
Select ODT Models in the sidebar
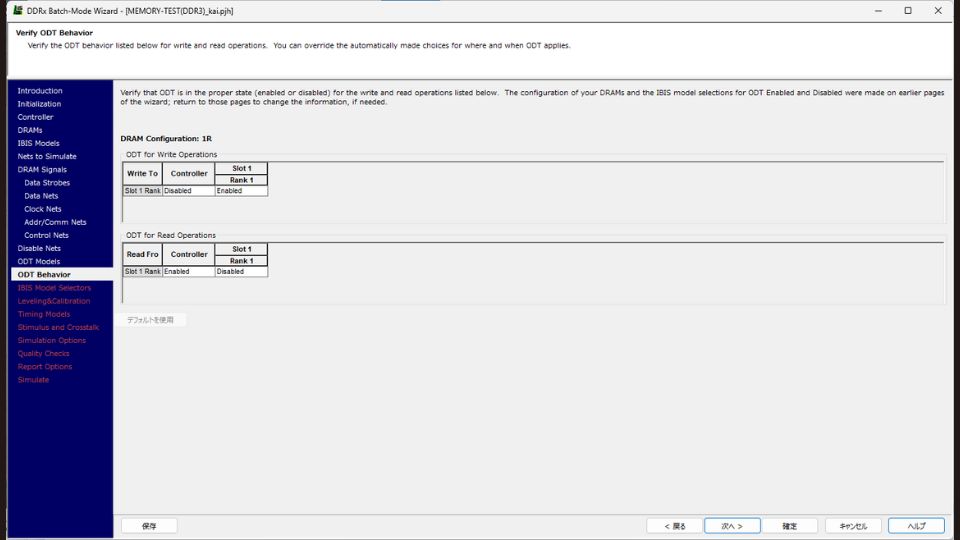[38, 261]
